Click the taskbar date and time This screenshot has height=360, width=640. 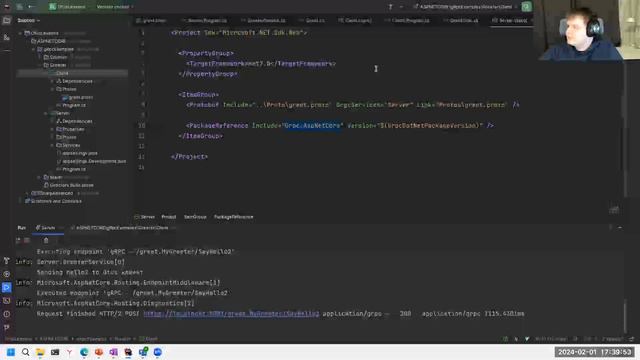click(594, 352)
